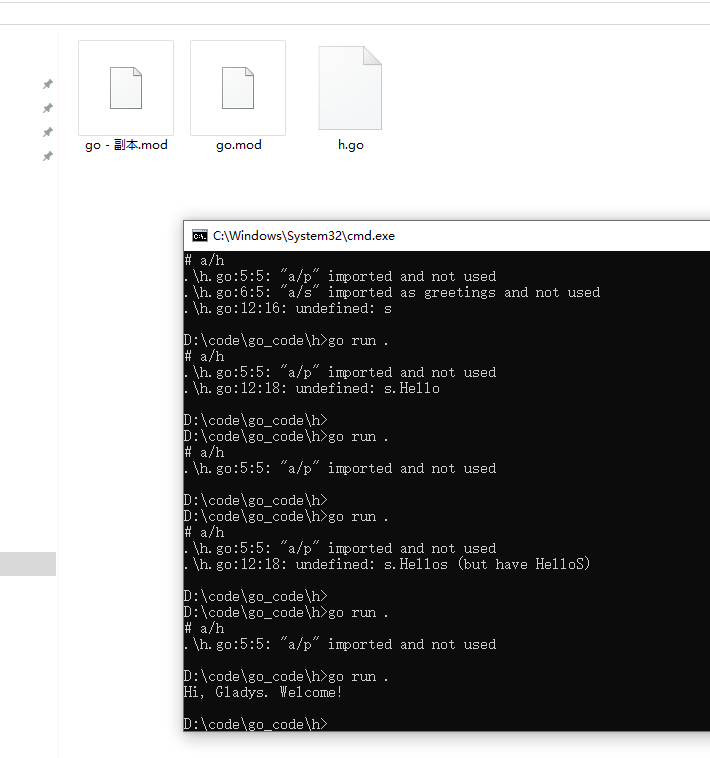
Task: Click the first pin icon in the sidebar
Action: tap(47, 84)
